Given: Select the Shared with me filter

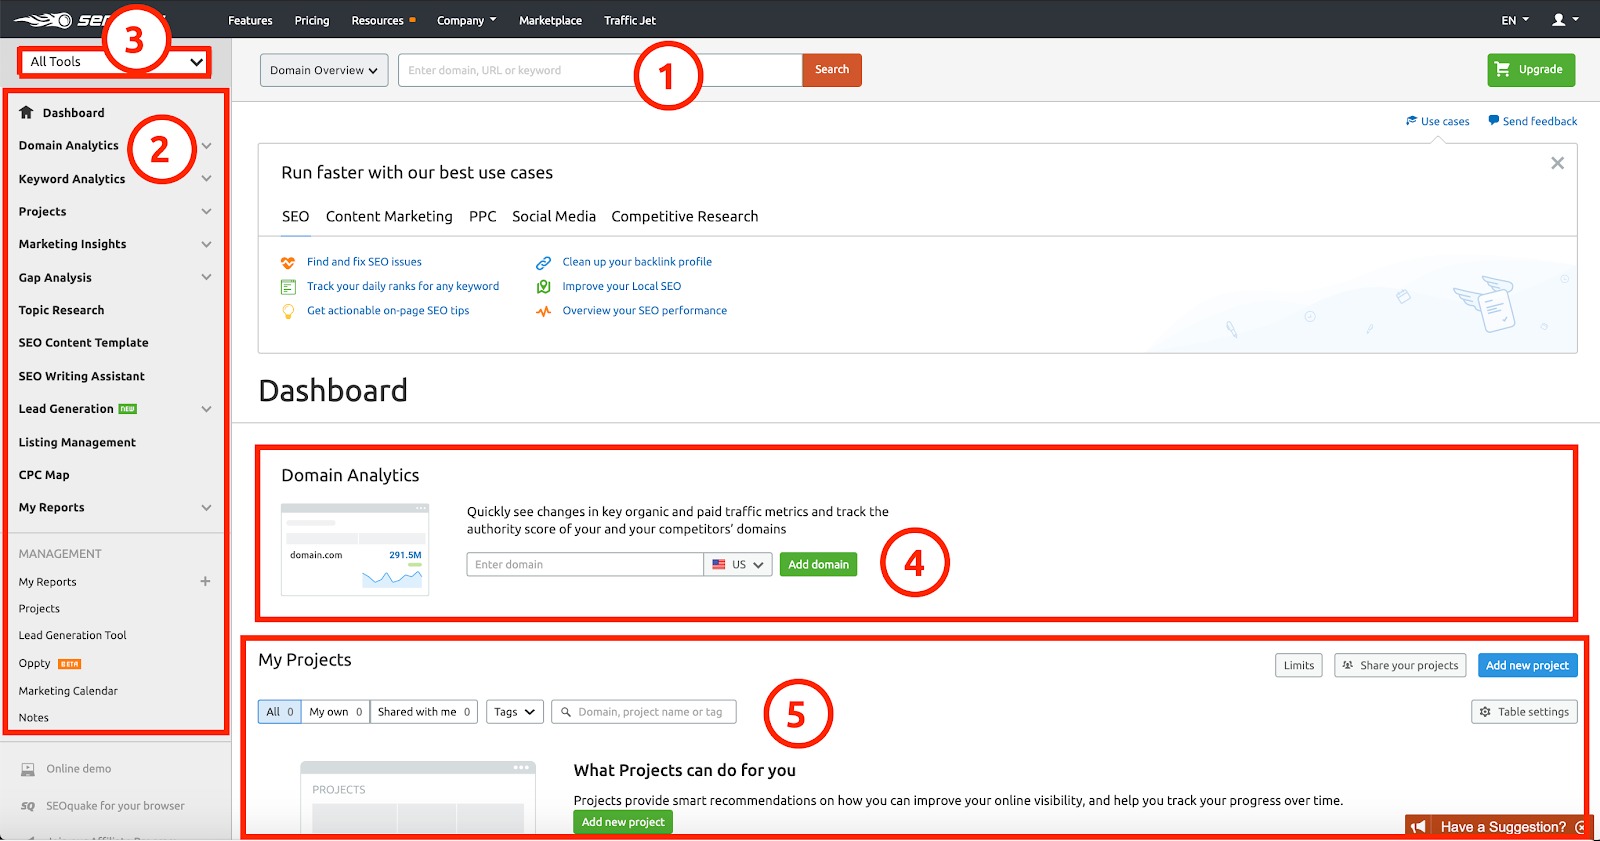Looking at the screenshot, I should pos(424,712).
